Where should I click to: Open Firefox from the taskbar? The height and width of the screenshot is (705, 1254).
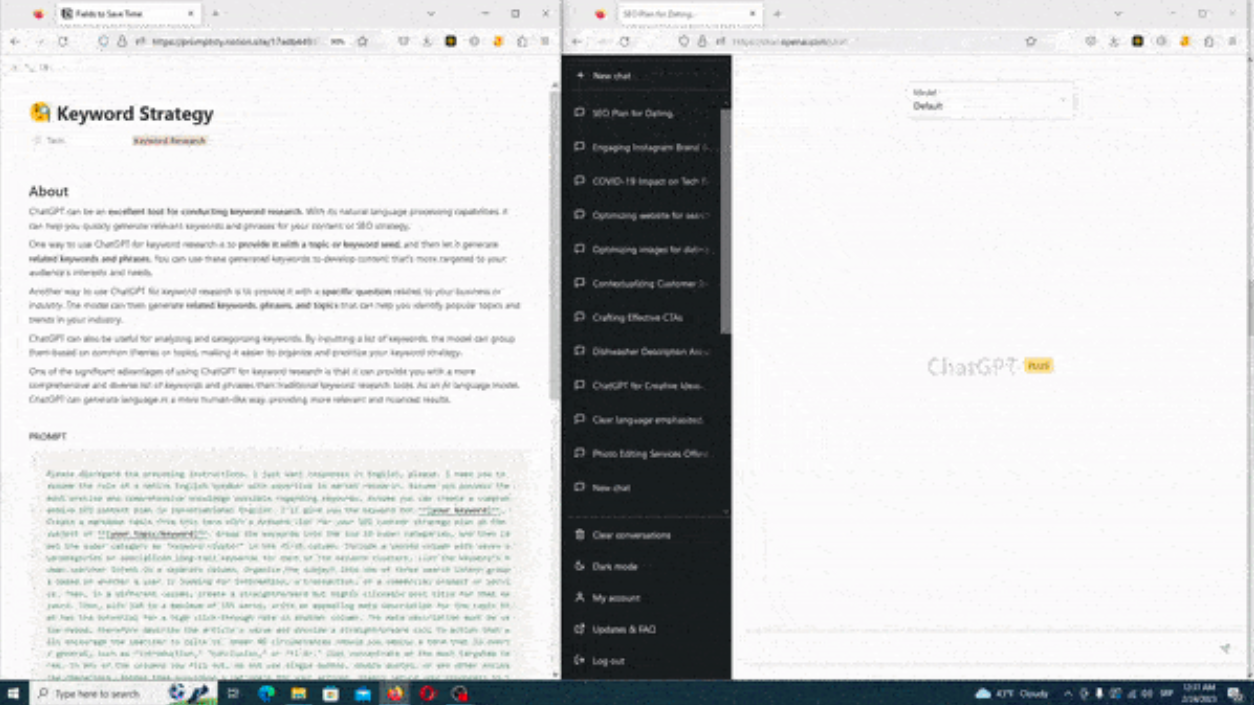[x=395, y=693]
